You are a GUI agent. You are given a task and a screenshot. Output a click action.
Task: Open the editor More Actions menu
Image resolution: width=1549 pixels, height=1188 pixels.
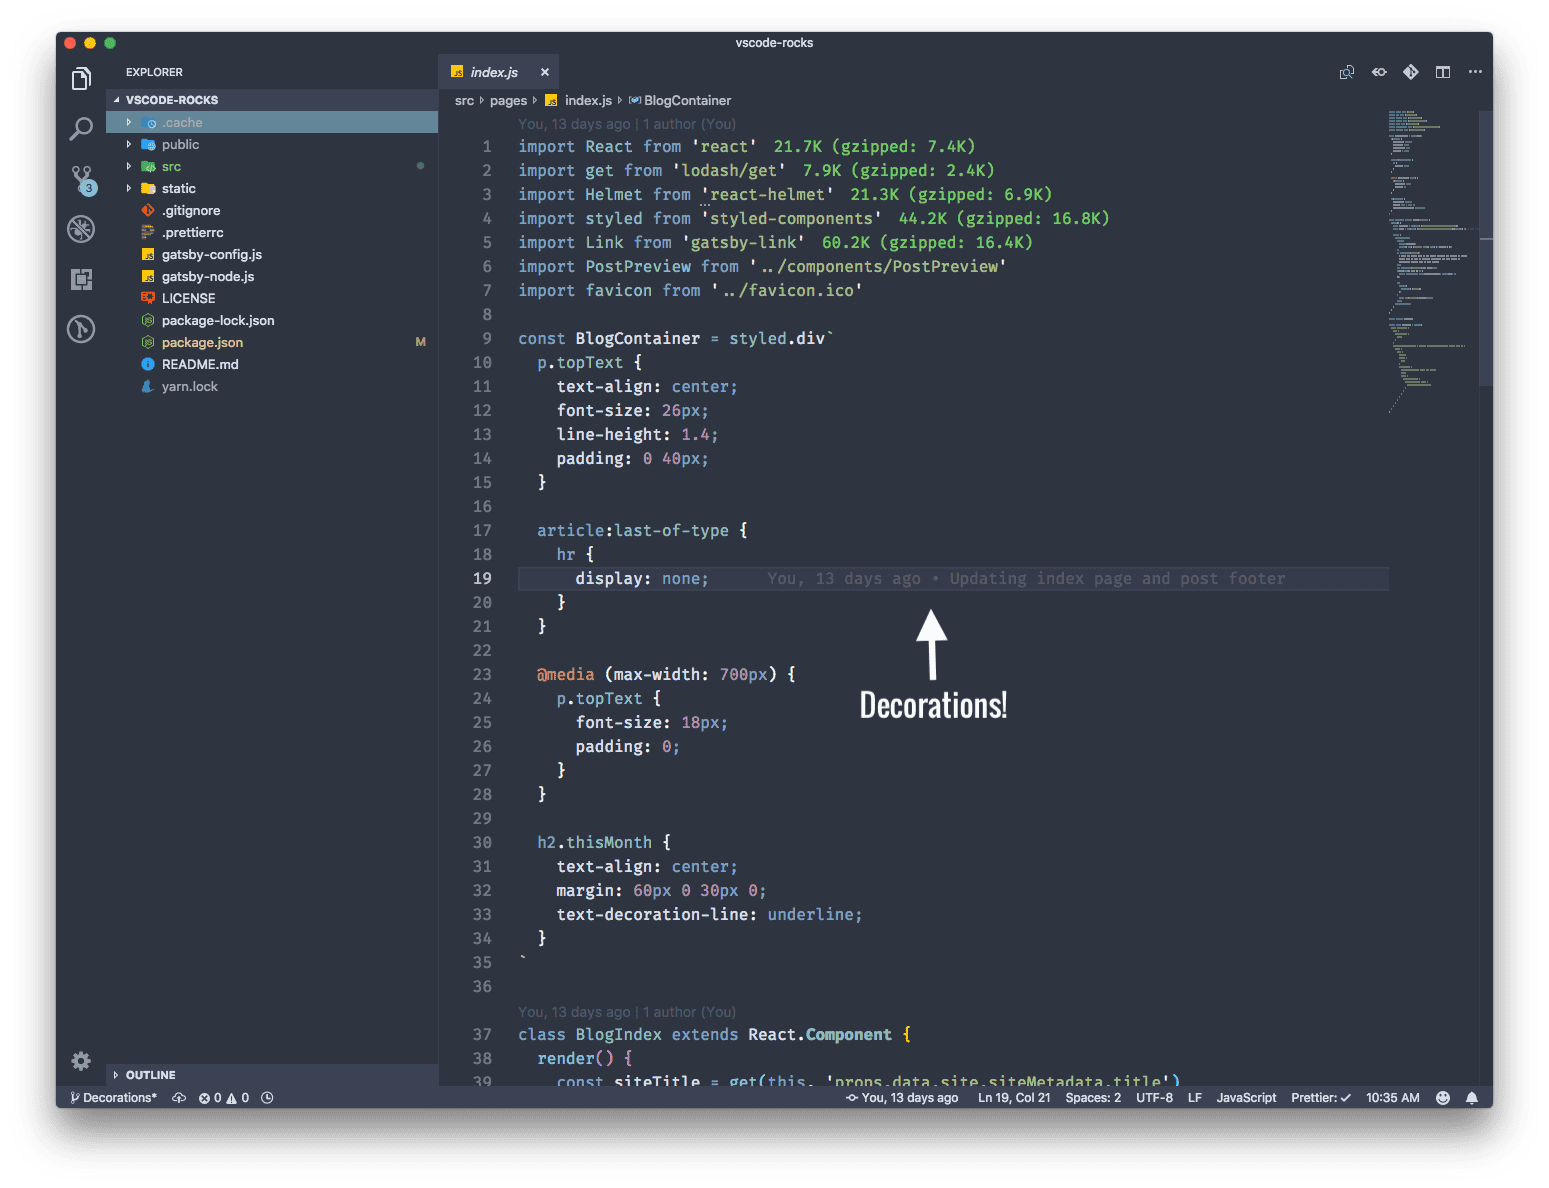[1474, 72]
